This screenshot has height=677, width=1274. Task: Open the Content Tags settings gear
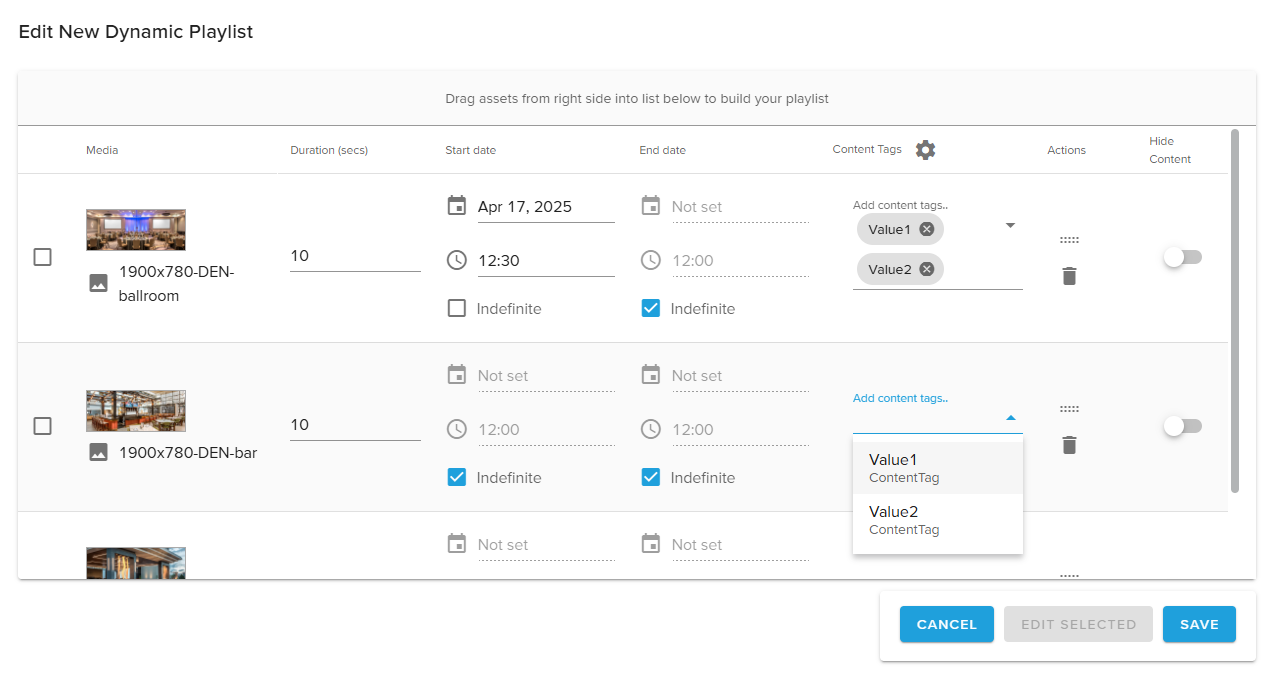(925, 150)
